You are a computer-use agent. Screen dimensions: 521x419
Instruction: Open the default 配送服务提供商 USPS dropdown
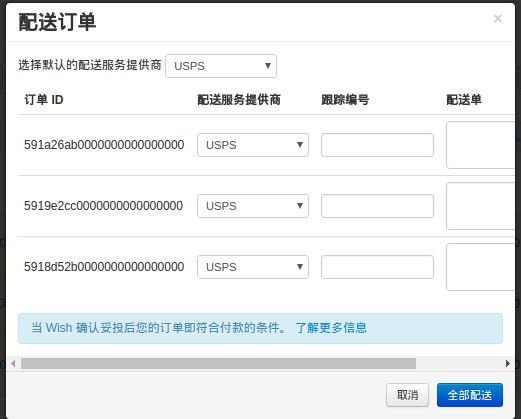(x=221, y=66)
